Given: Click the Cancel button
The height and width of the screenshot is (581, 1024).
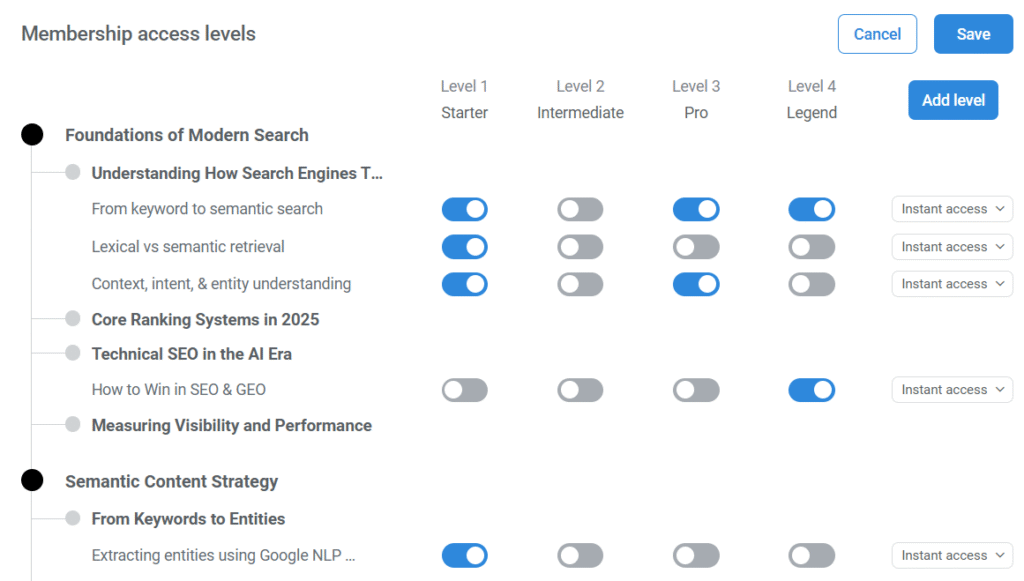Looking at the screenshot, I should click(x=877, y=34).
